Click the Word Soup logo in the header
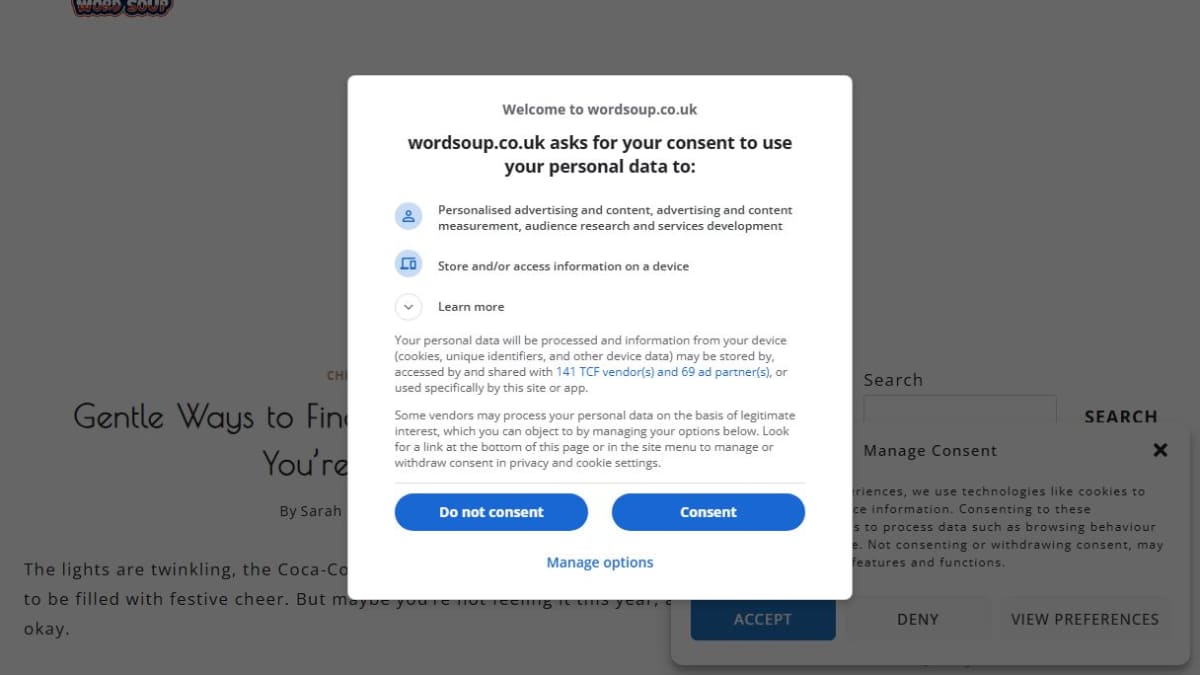1200x675 pixels. (122, 7)
